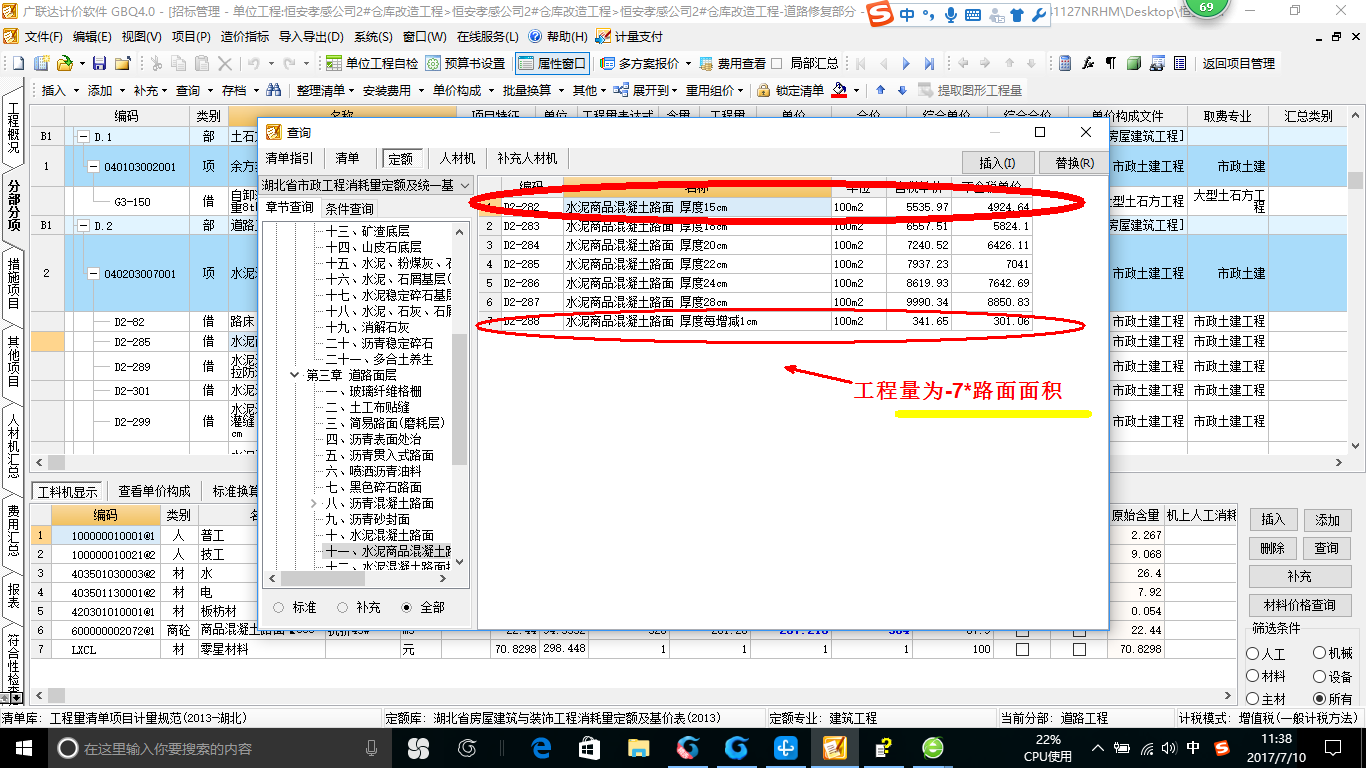
Task: Expand 八、沥青混凝土路面 tree node
Action: 315,503
